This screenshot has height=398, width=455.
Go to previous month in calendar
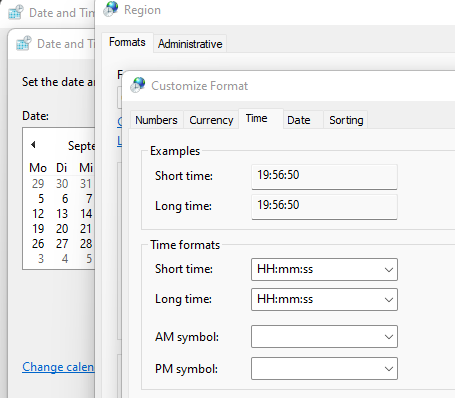[x=33, y=144]
